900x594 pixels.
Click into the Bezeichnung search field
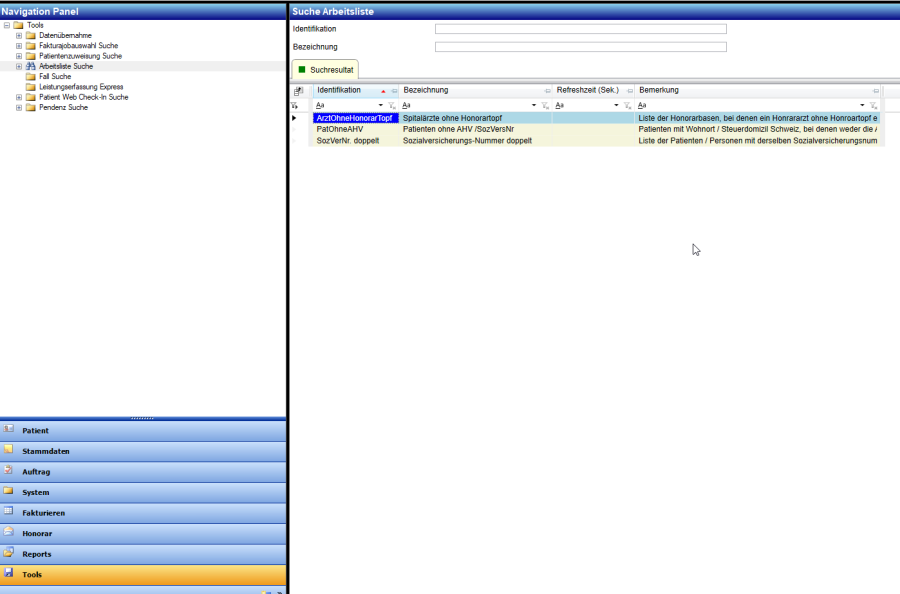click(x=580, y=47)
